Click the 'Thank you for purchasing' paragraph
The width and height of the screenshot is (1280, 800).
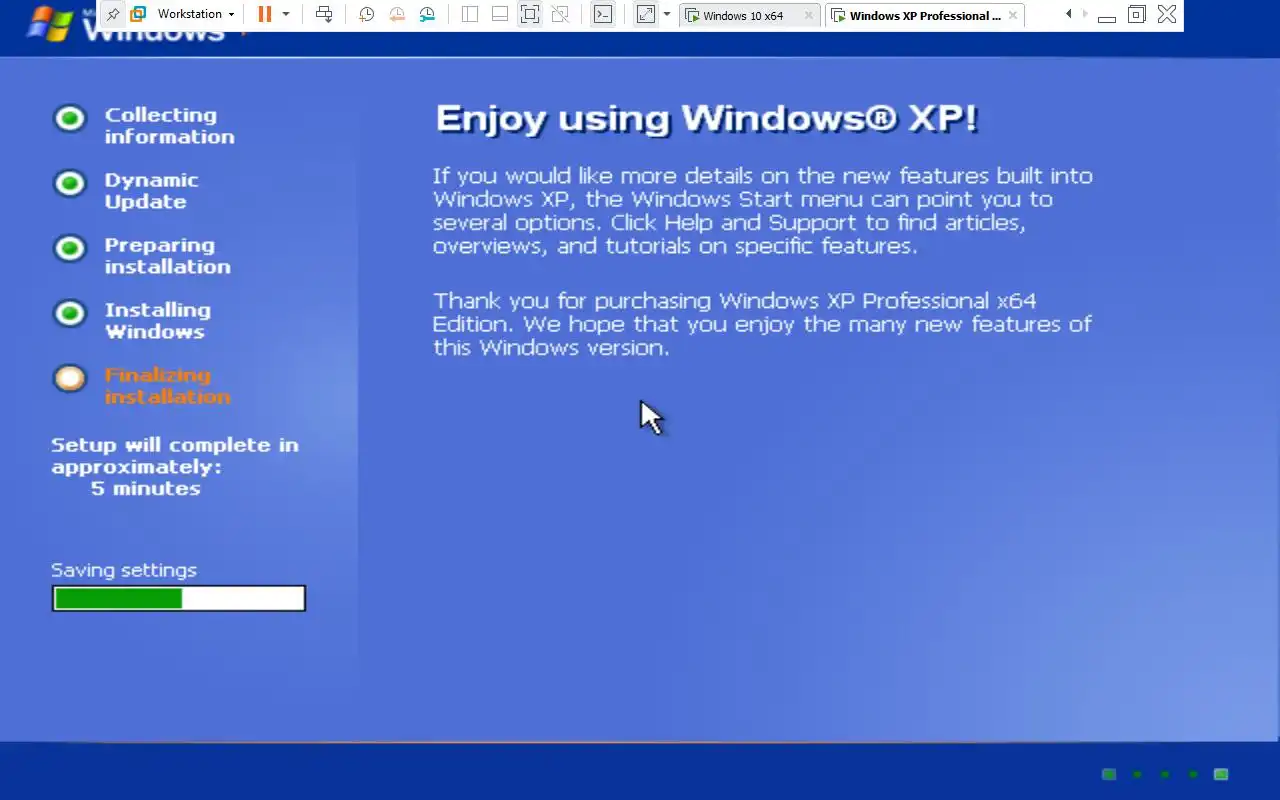763,324
